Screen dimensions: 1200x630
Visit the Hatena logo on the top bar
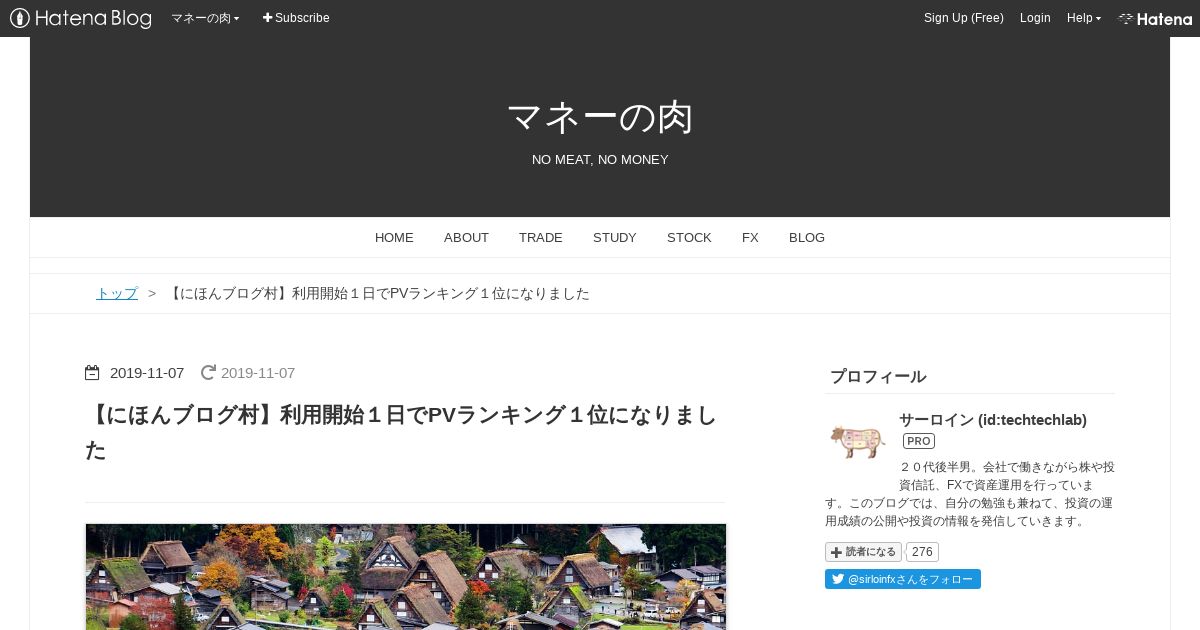click(x=1155, y=18)
